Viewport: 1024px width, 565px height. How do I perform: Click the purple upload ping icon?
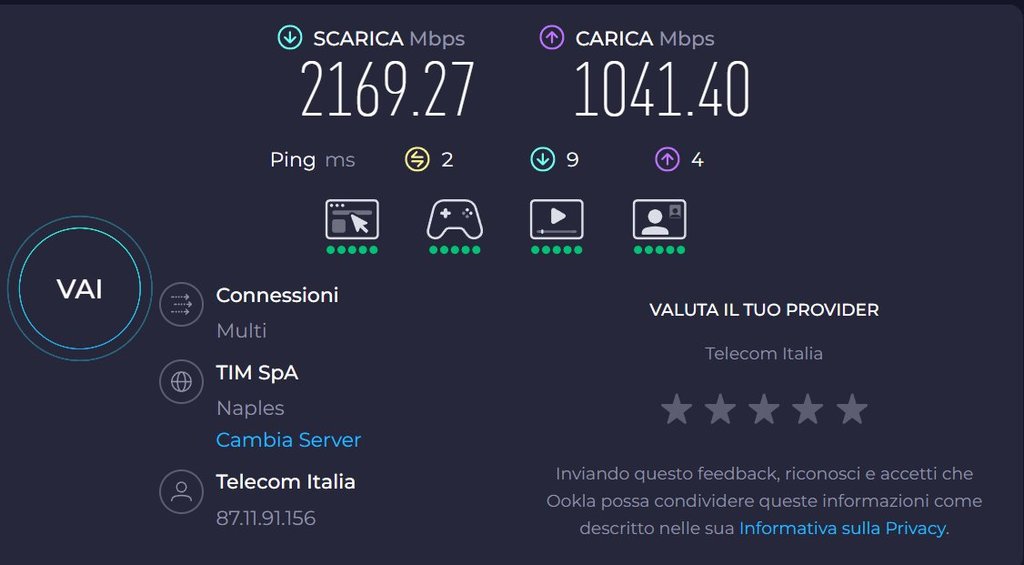667,159
